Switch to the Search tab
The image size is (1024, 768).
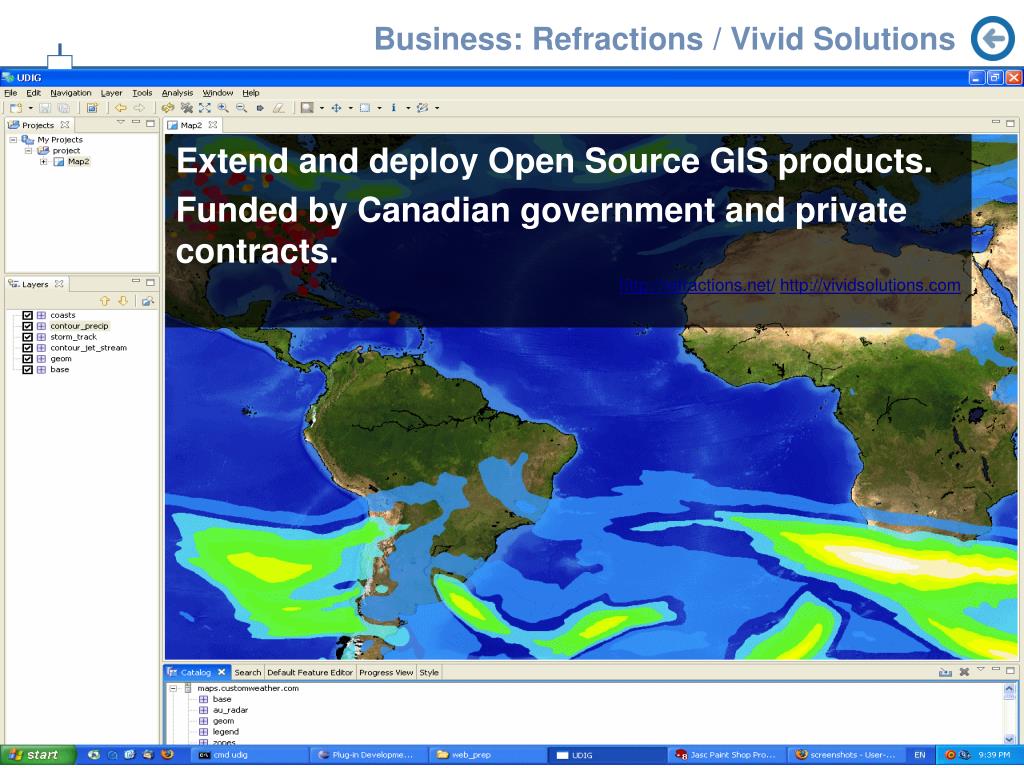tap(248, 673)
